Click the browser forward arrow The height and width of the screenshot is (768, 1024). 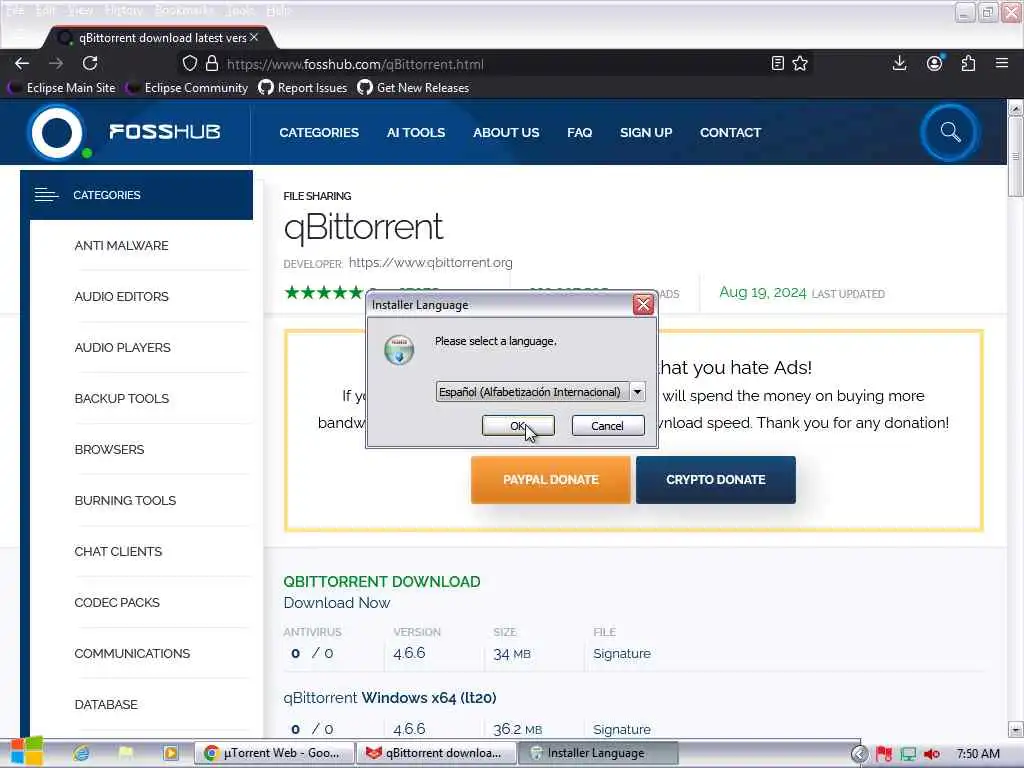(x=56, y=63)
